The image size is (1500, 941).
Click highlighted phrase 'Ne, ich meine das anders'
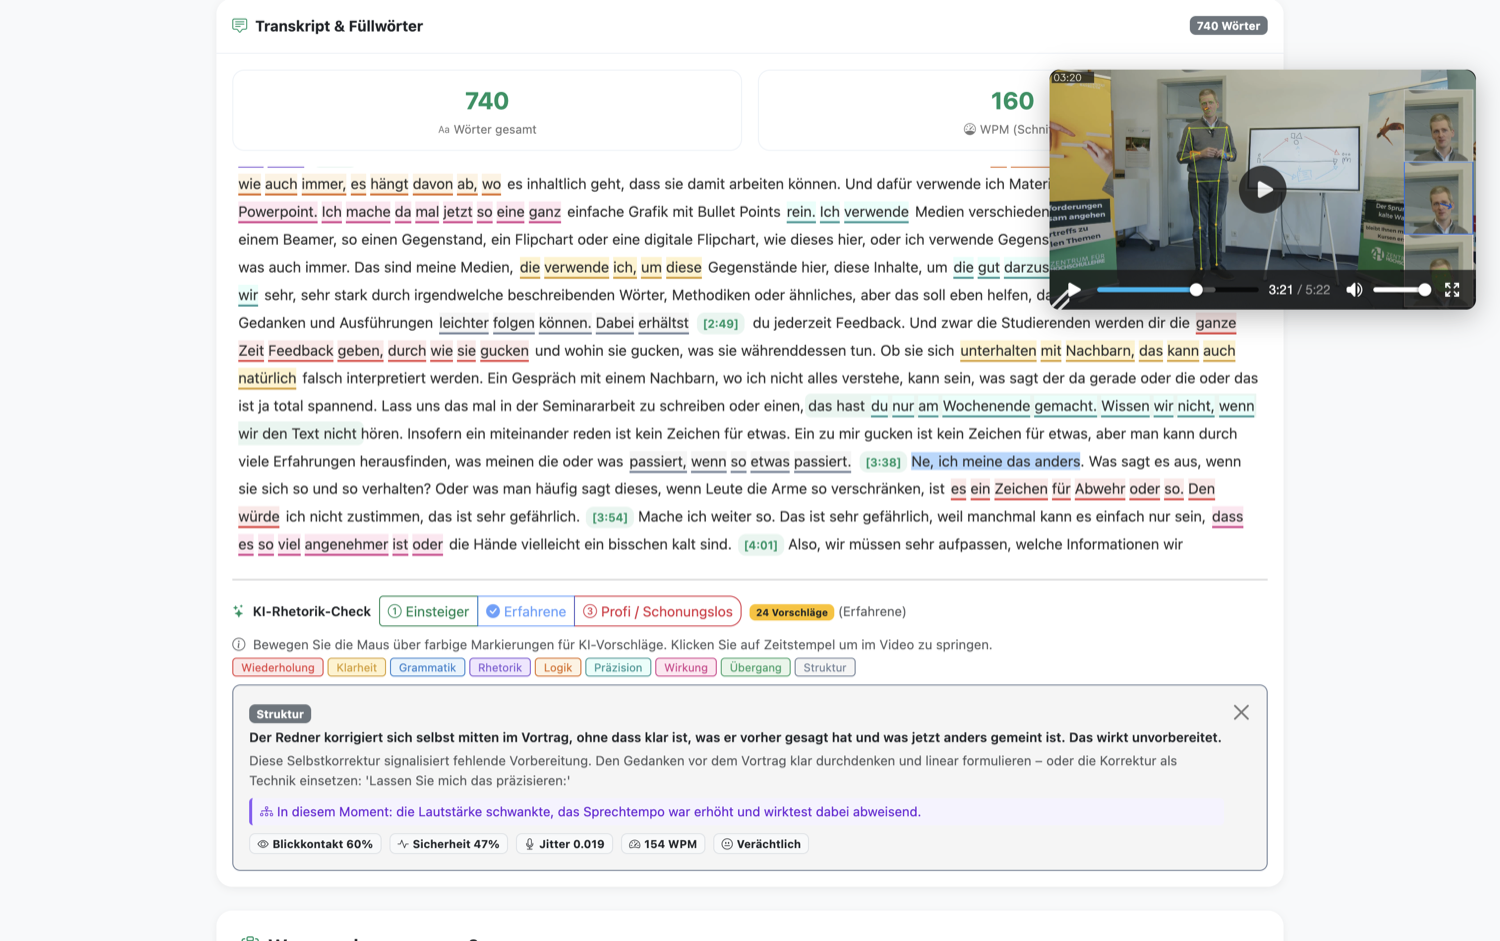coord(995,461)
